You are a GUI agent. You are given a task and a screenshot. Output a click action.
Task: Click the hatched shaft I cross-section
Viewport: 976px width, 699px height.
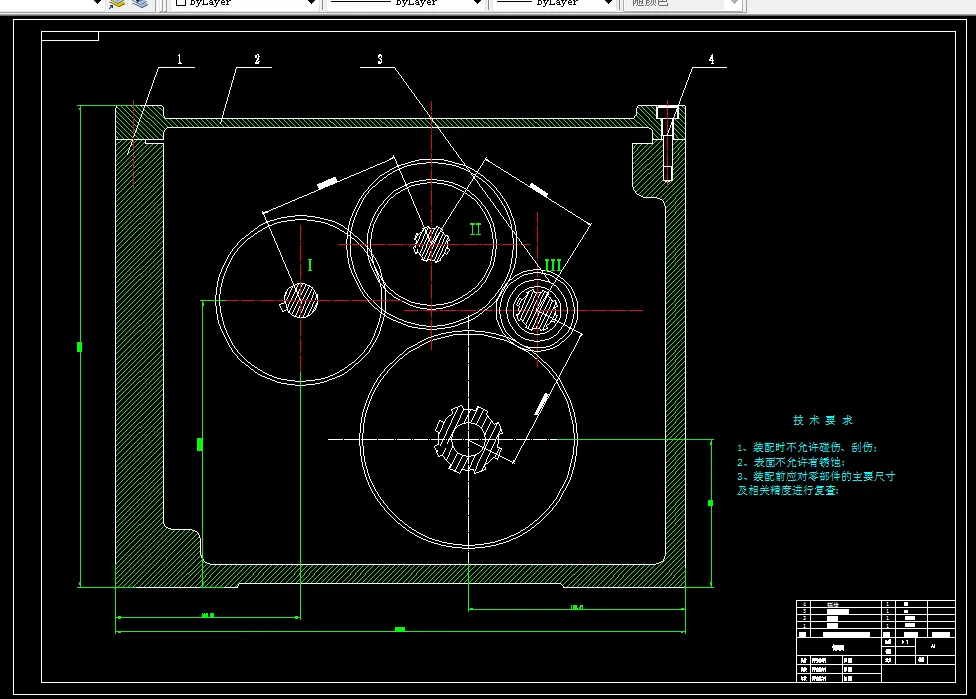(301, 301)
